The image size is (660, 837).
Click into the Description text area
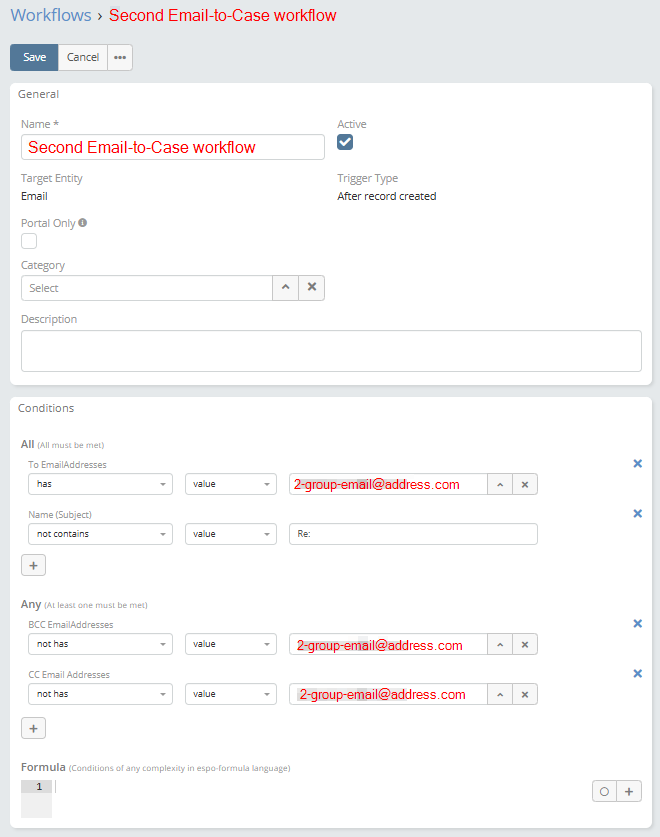330,351
